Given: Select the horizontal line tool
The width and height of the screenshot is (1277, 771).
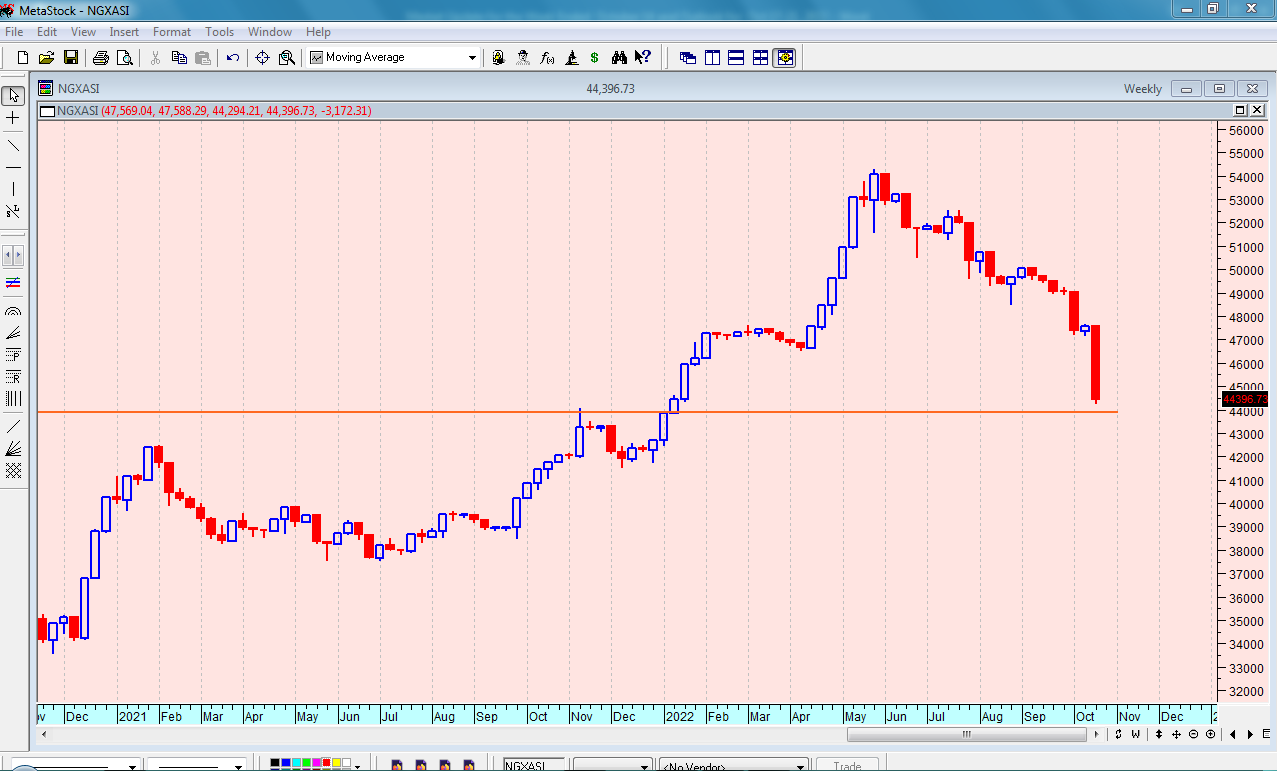Looking at the screenshot, I should (13, 167).
